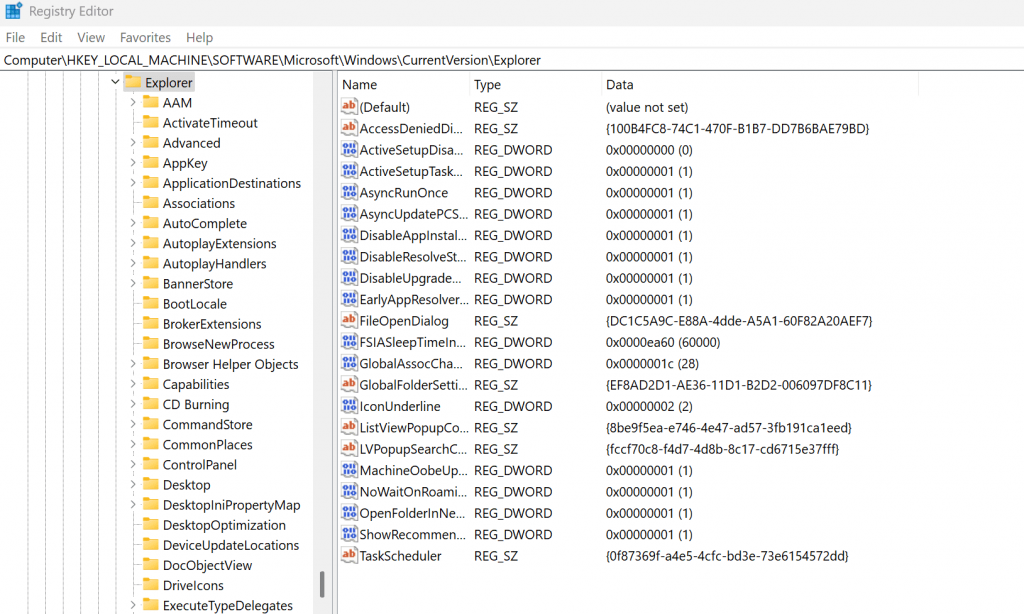Viewport: 1024px width, 614px height.
Task: Click the ActivateTimeout folder icon
Action: coord(151,122)
